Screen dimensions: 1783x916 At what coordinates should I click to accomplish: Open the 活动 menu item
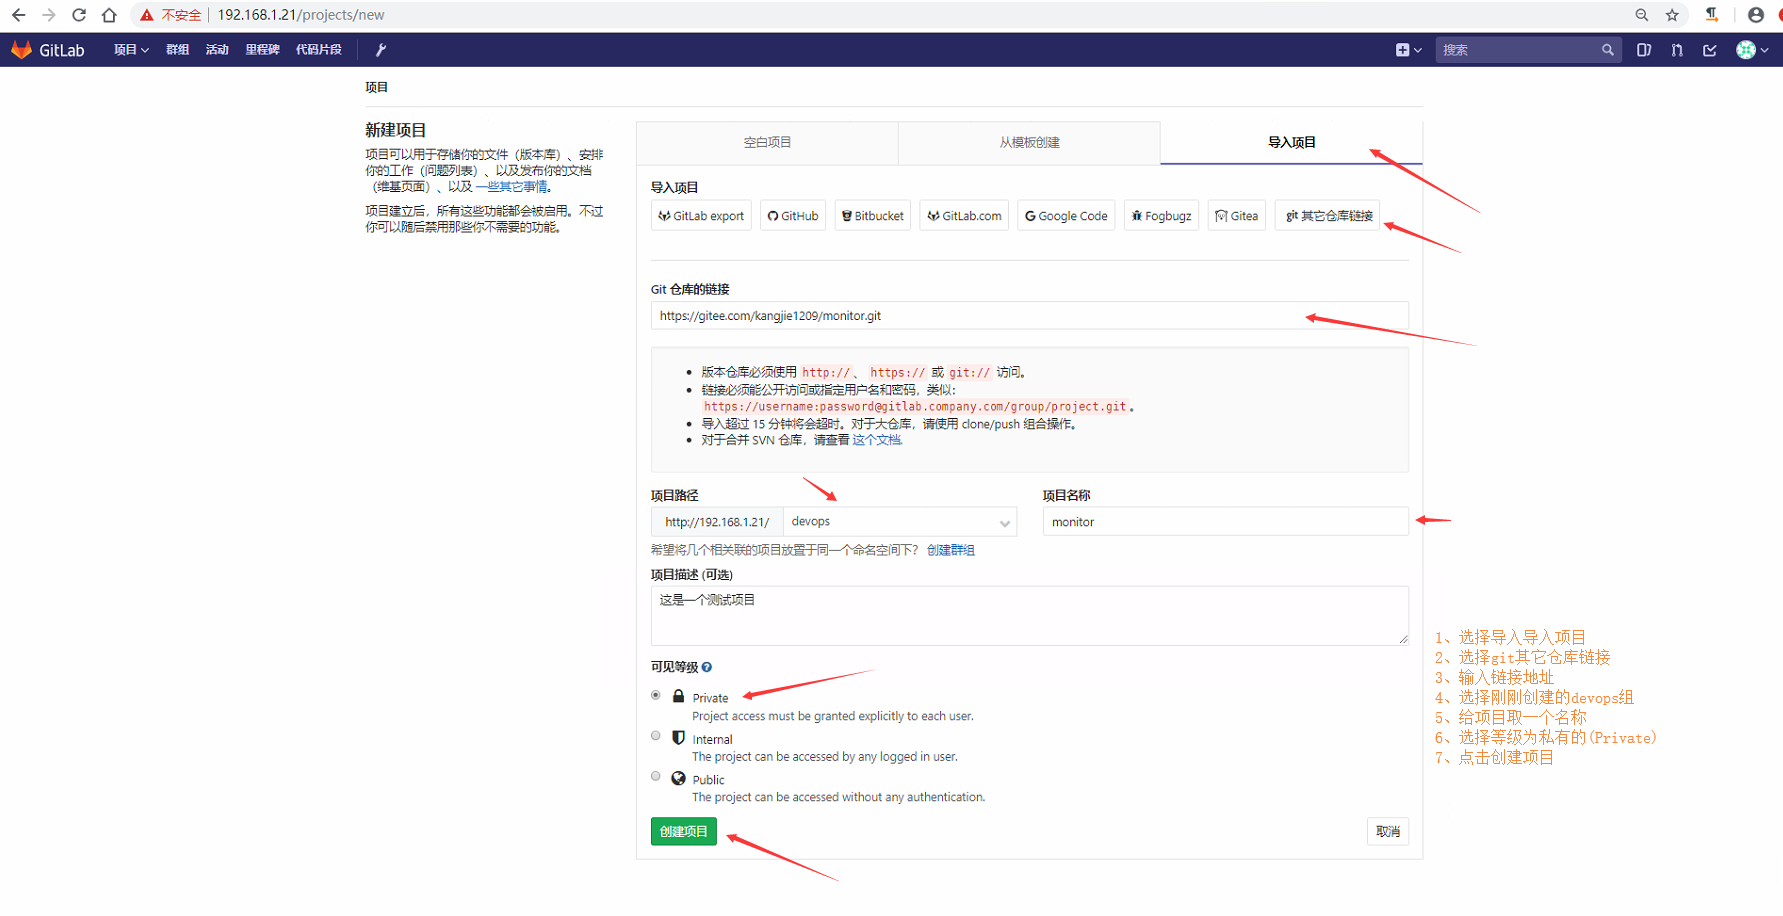(x=217, y=50)
